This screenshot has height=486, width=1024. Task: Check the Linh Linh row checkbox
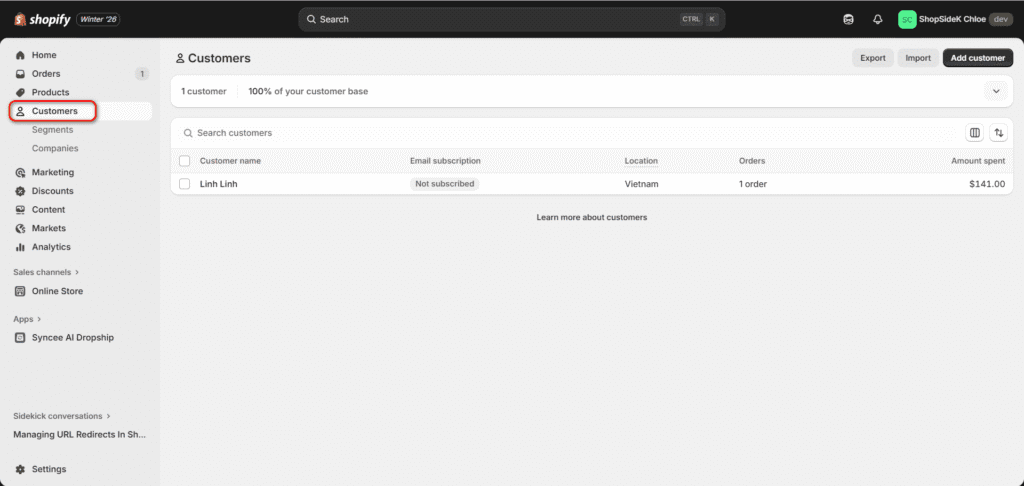[x=184, y=184]
